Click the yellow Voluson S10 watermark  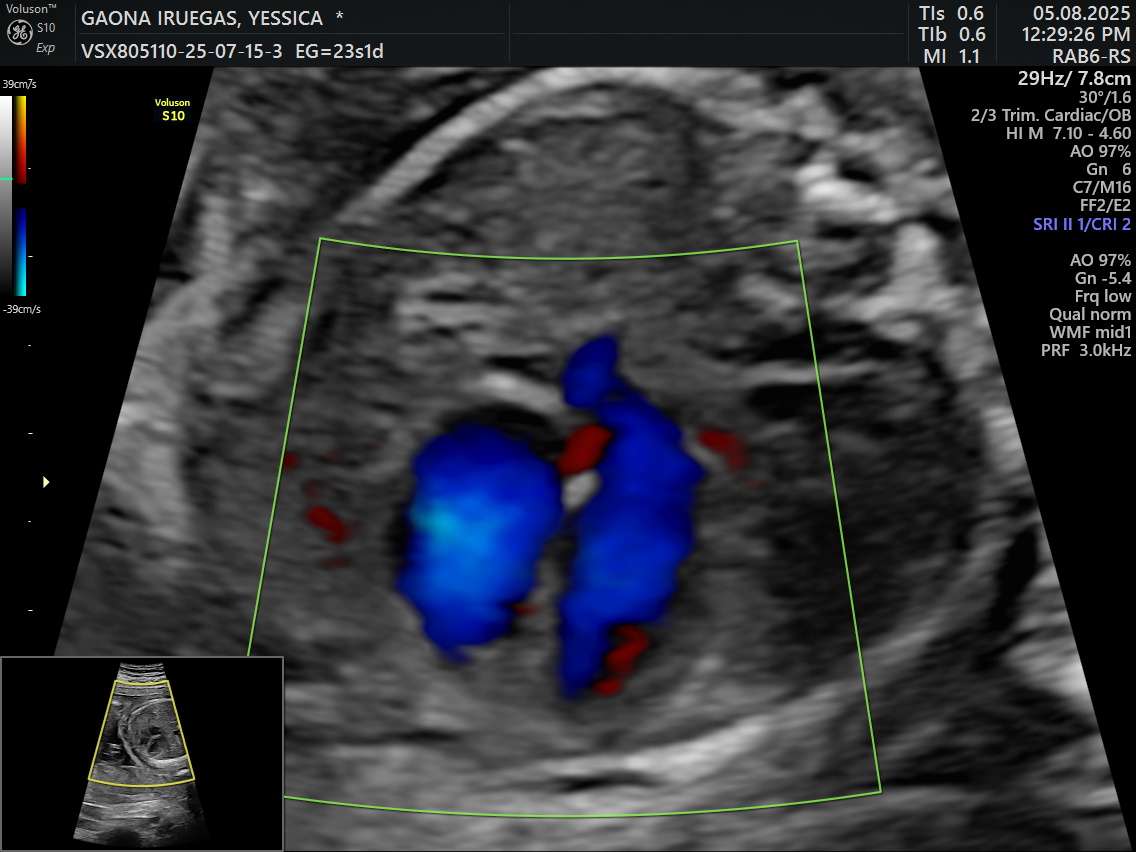(172, 109)
